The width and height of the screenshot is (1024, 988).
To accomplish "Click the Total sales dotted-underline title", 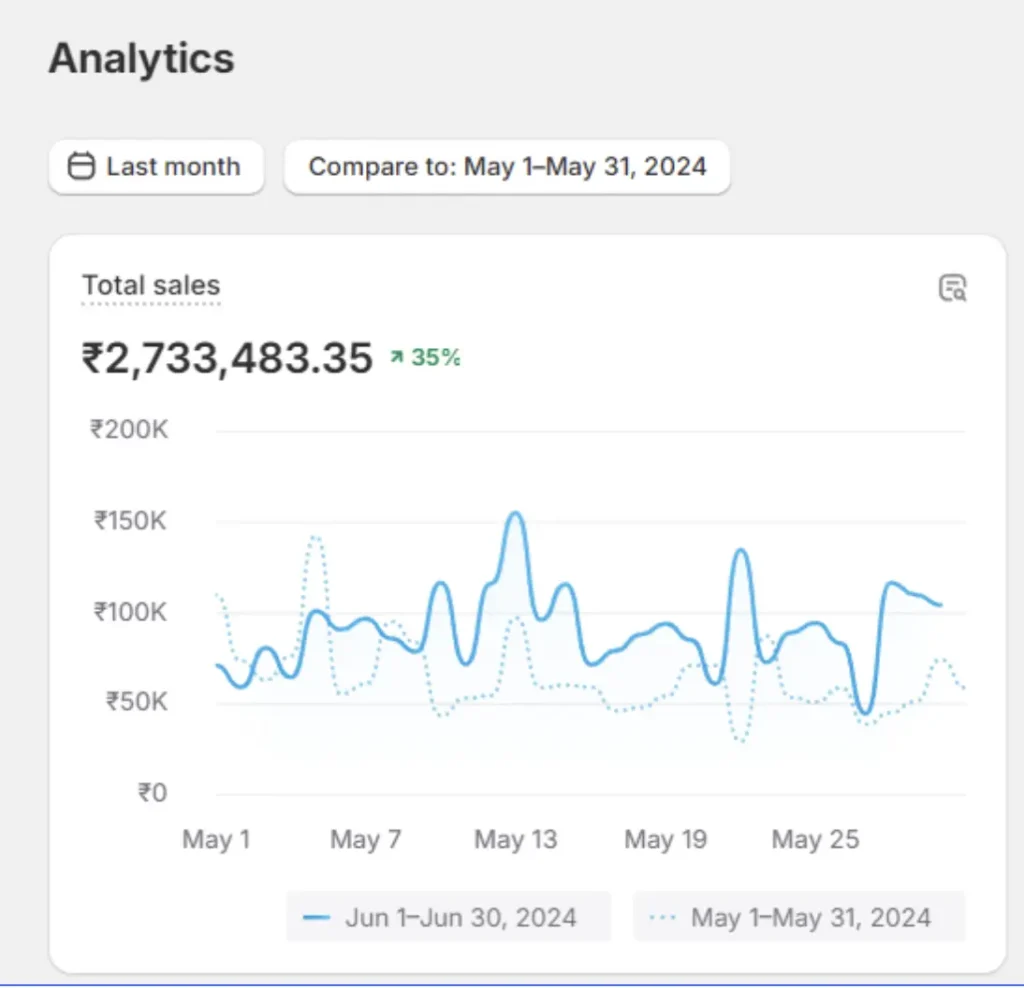I will click(x=151, y=286).
